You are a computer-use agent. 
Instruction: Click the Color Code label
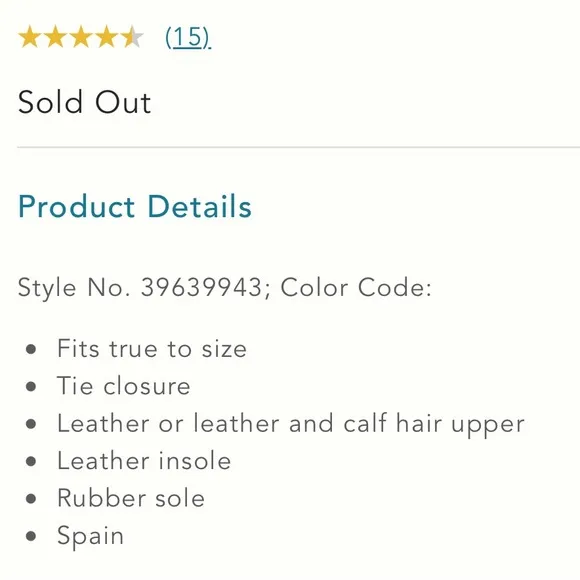tap(356, 287)
